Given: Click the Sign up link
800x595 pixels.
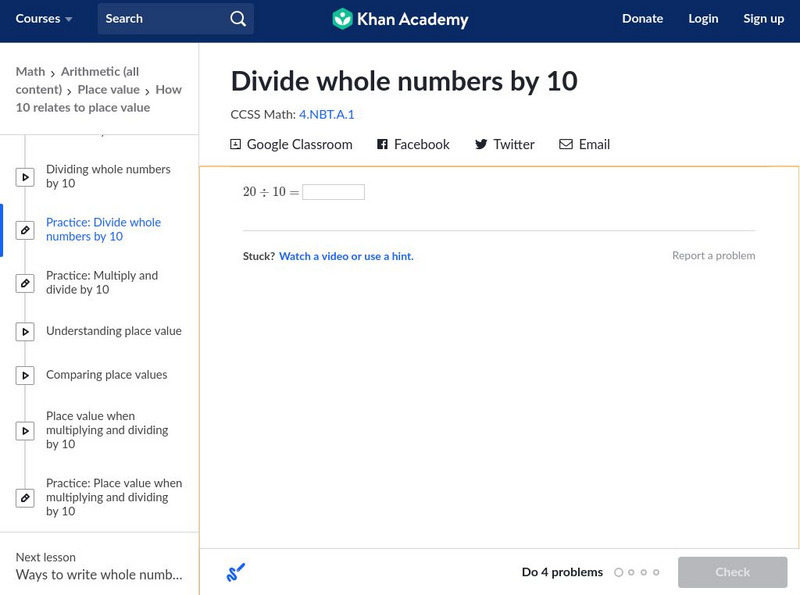Looking at the screenshot, I should (763, 19).
